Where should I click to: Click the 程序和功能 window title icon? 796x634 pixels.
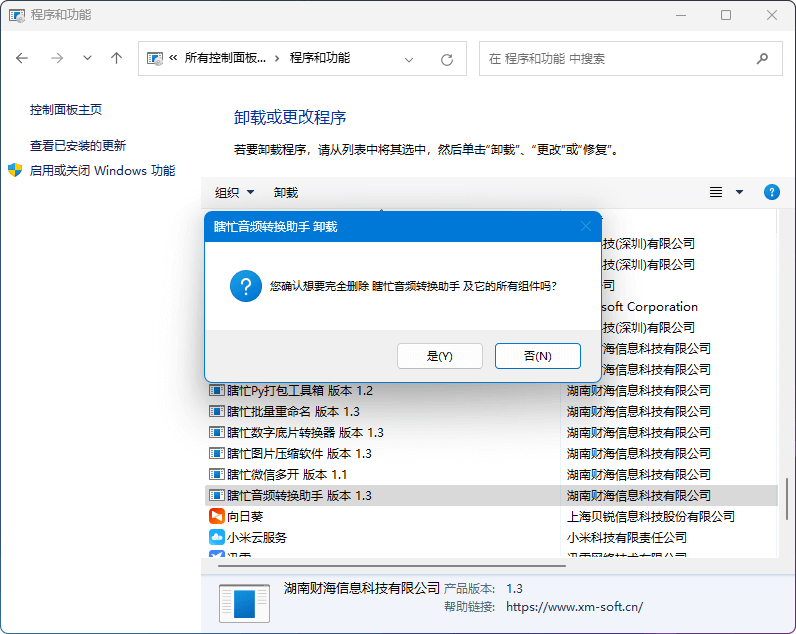click(17, 15)
